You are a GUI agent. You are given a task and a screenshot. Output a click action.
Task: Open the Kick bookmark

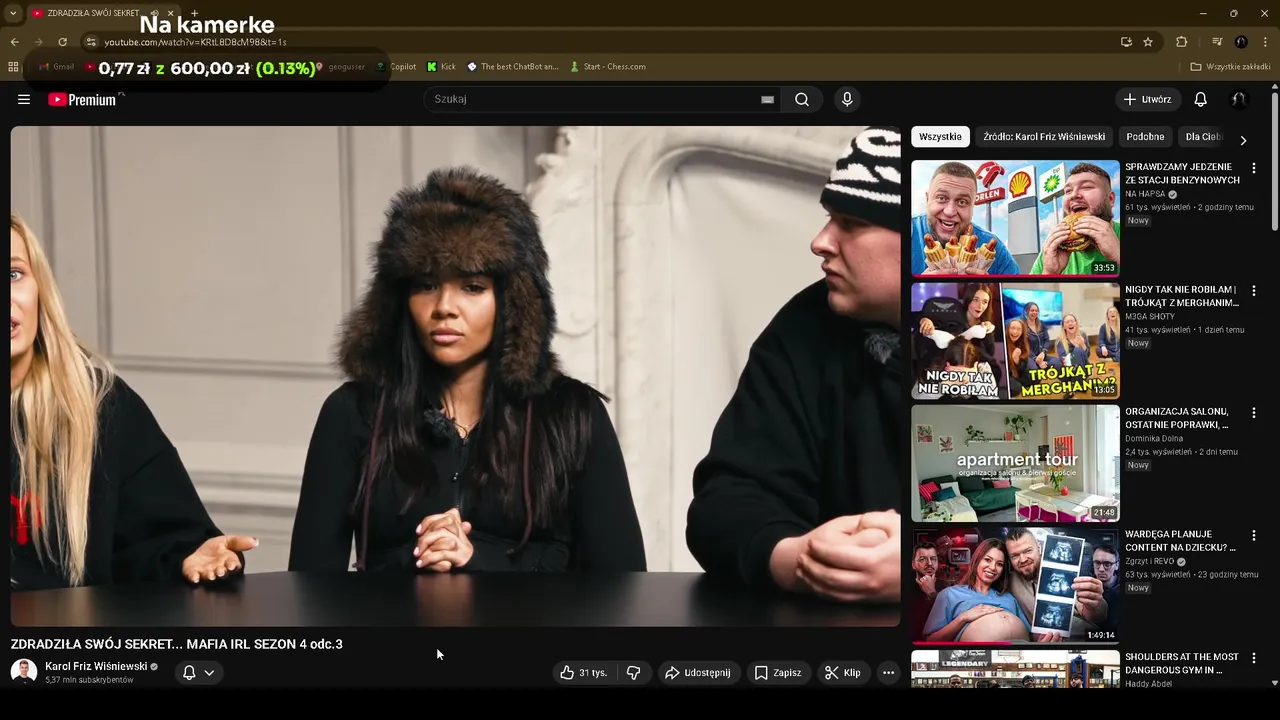[x=441, y=67]
